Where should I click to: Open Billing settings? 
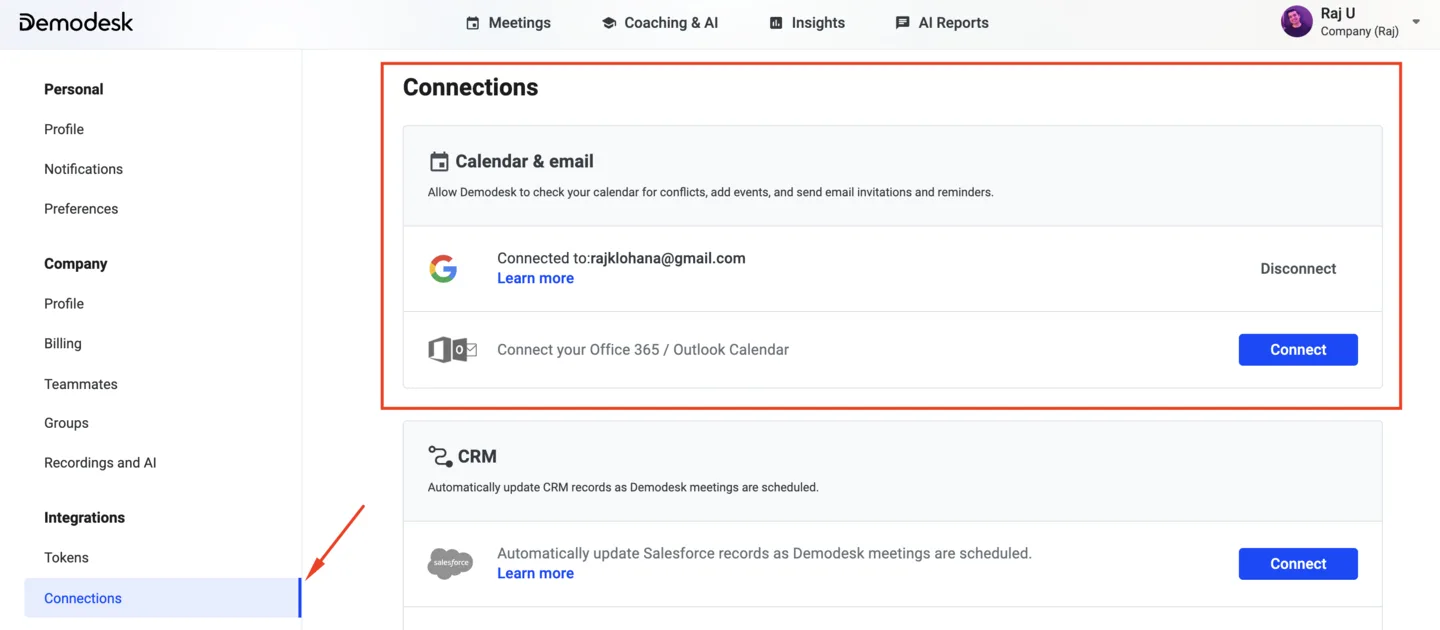coord(63,344)
